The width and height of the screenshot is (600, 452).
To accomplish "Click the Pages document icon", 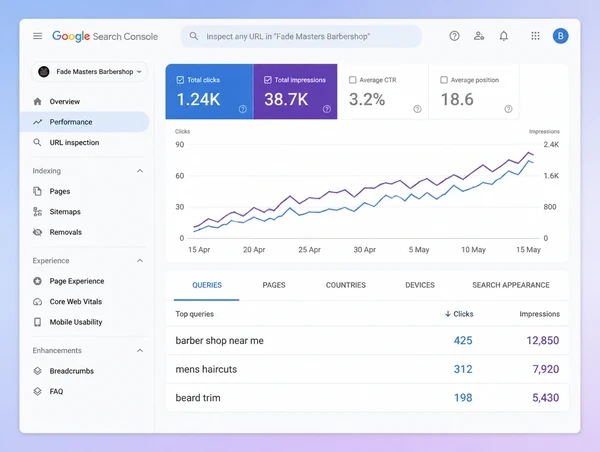I will click(38, 191).
